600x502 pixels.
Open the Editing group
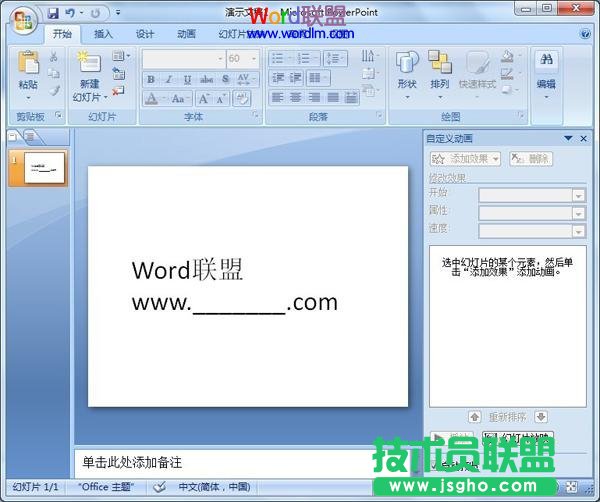(x=546, y=75)
